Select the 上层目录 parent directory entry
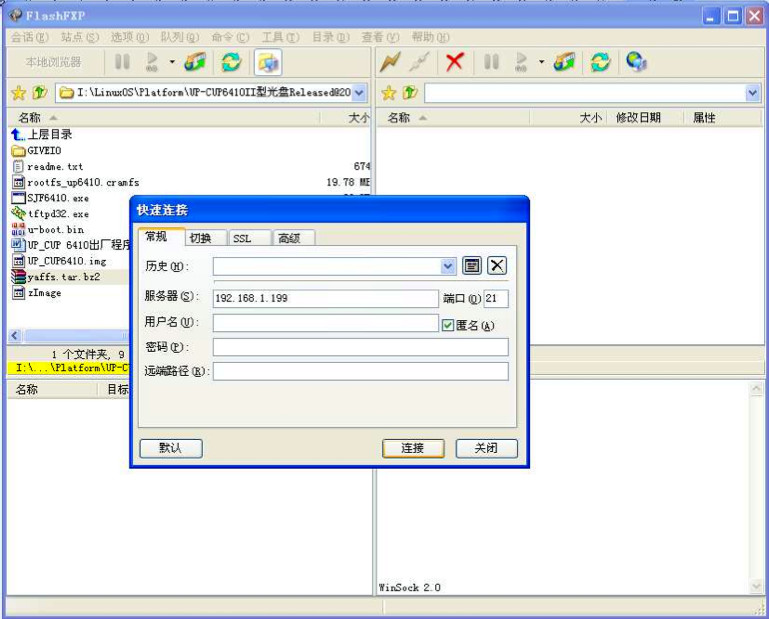The image size is (770, 619). pos(42,135)
